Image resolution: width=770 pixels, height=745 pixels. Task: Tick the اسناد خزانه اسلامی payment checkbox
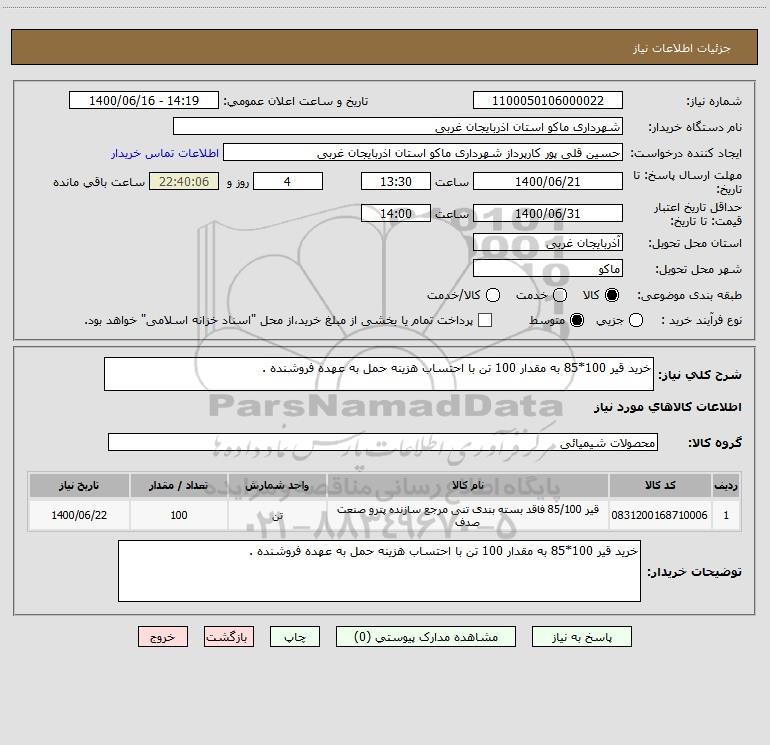(x=485, y=320)
